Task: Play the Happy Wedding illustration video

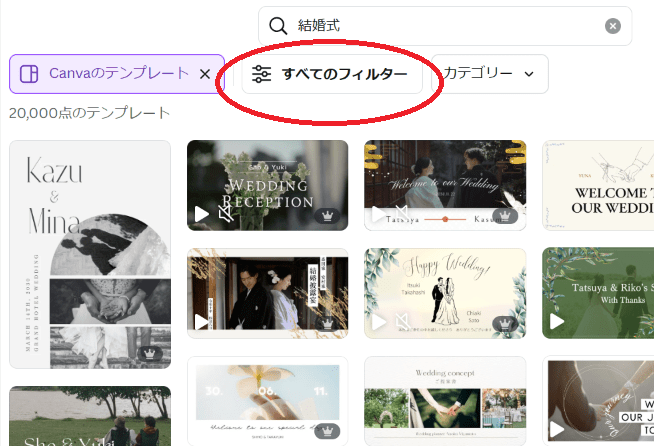Action: pyautogui.click(x=379, y=322)
